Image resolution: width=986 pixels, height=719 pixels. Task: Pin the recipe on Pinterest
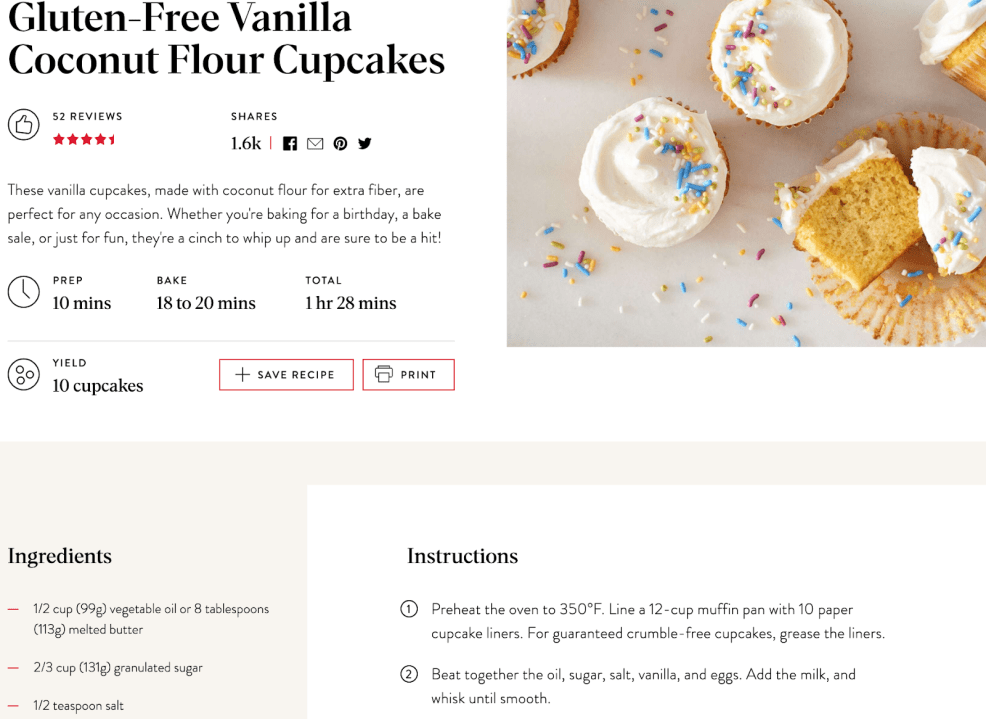click(x=340, y=144)
